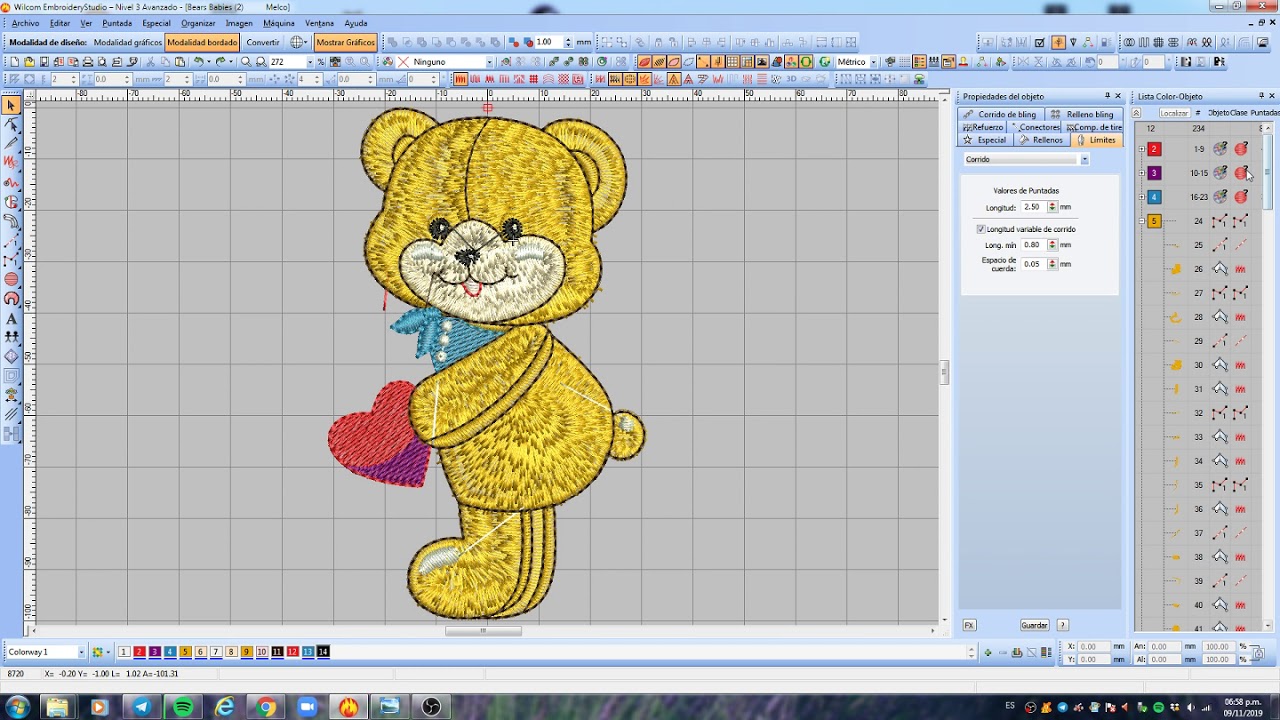Image resolution: width=1280 pixels, height=720 pixels.
Task: Click the Internet Explorer taskbar icon
Action: click(x=224, y=707)
